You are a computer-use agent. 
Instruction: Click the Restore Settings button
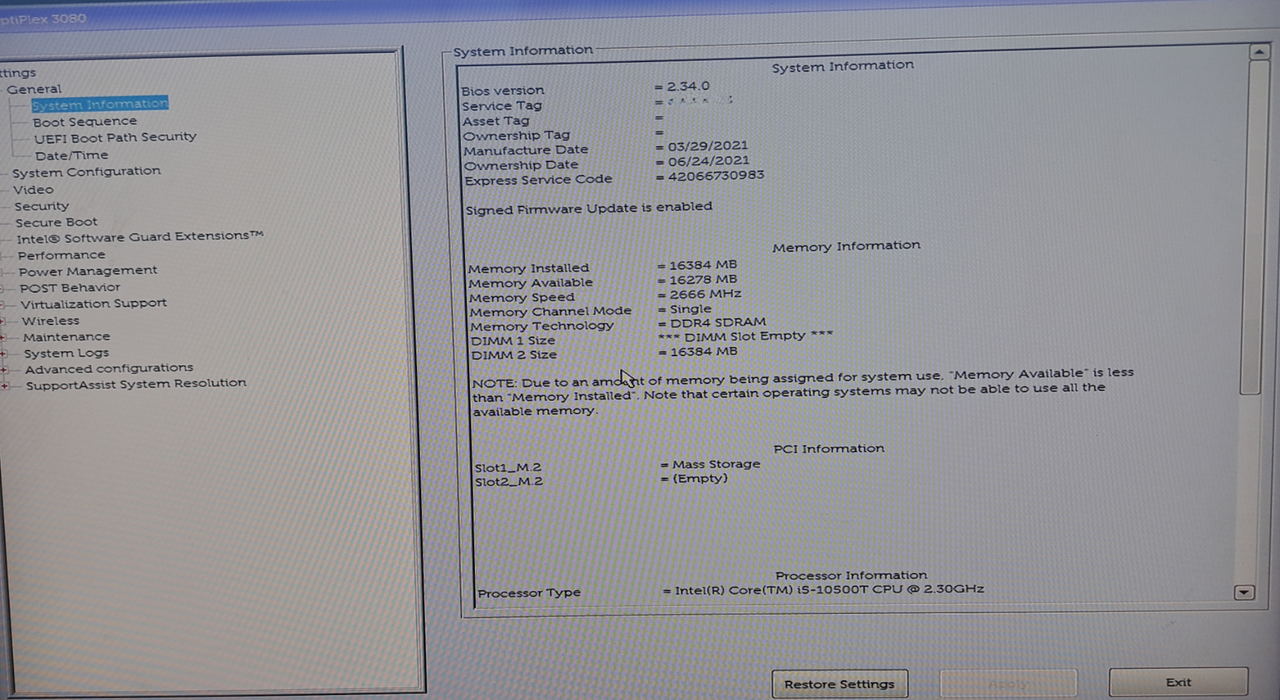(840, 684)
